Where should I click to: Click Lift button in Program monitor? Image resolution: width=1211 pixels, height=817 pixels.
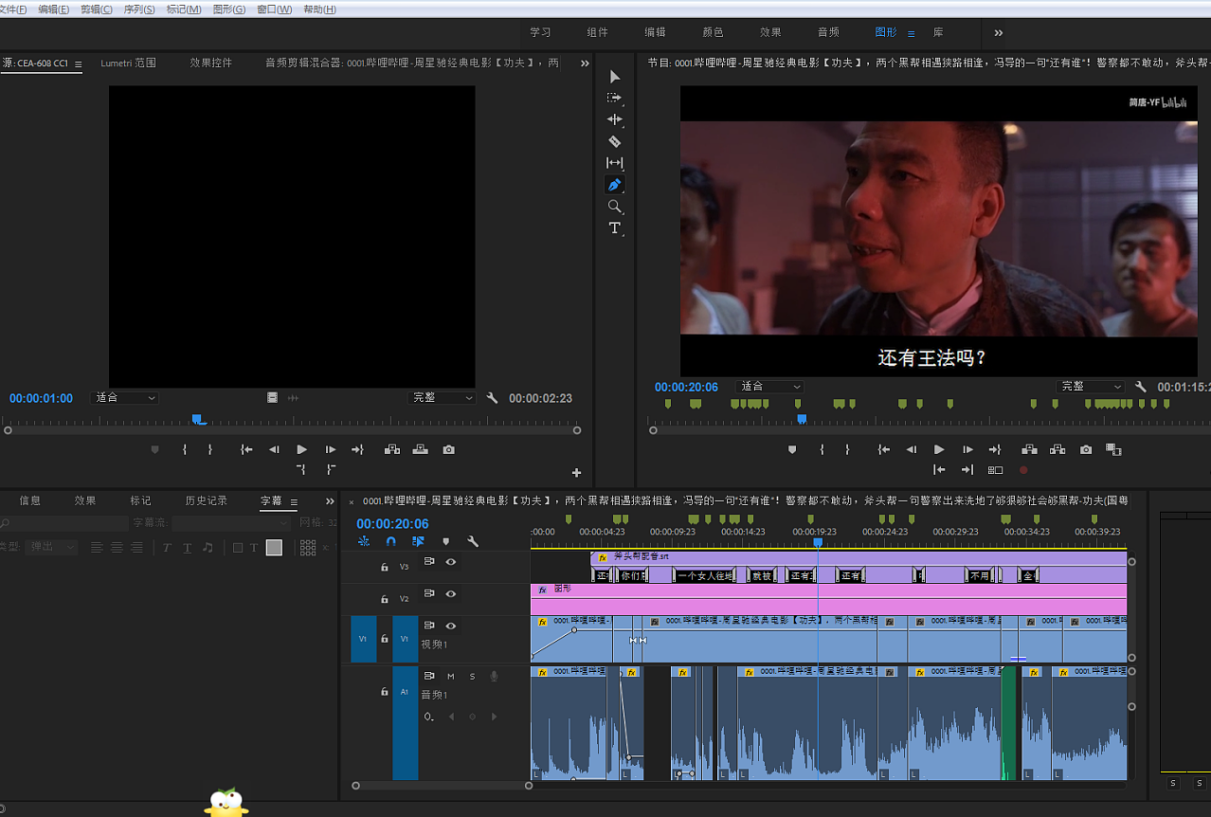click(1029, 450)
